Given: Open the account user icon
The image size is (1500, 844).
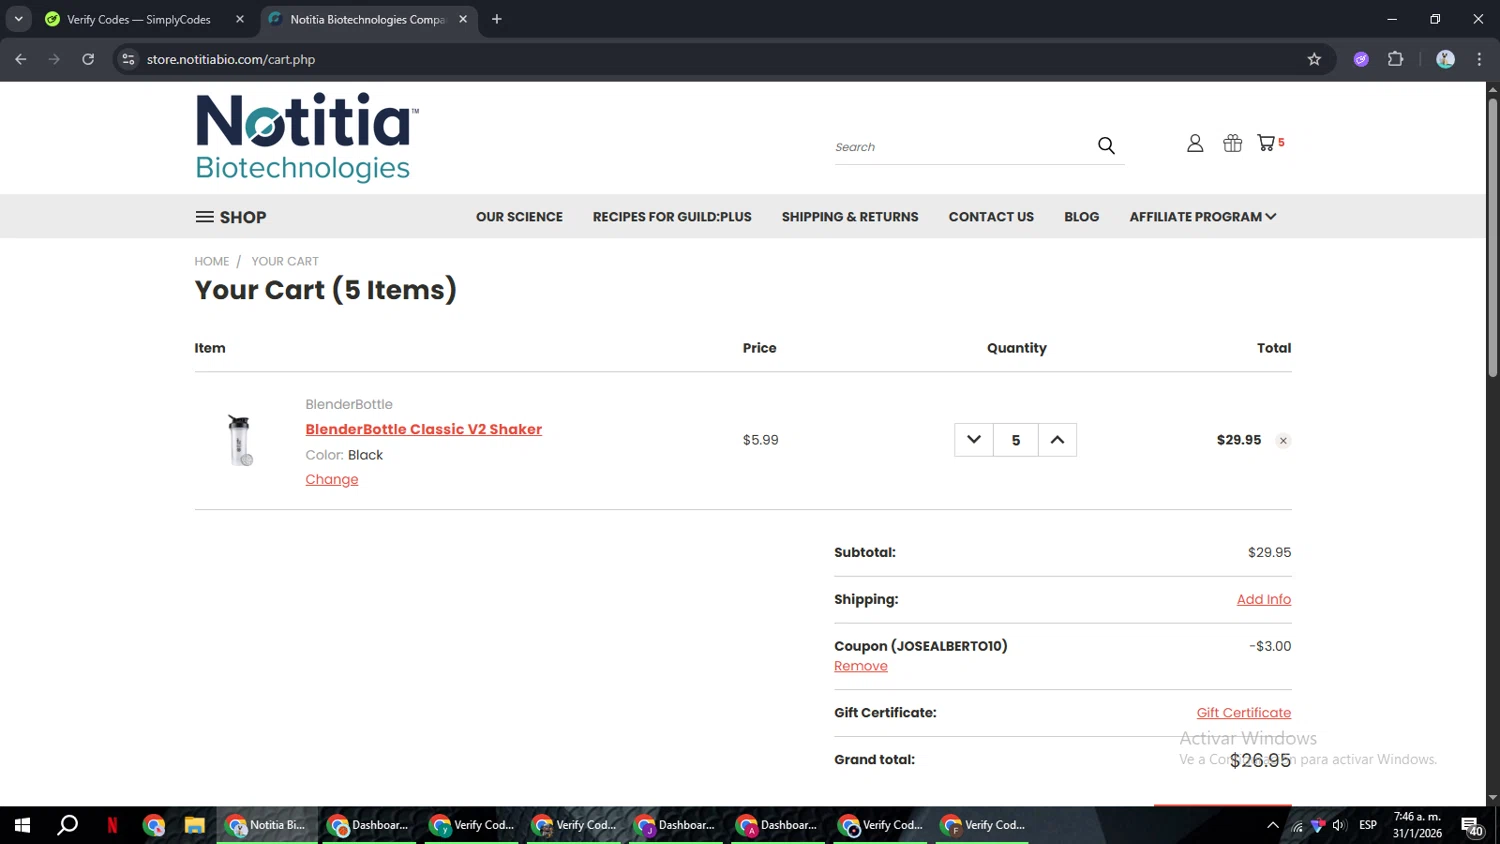Looking at the screenshot, I should click(1195, 143).
